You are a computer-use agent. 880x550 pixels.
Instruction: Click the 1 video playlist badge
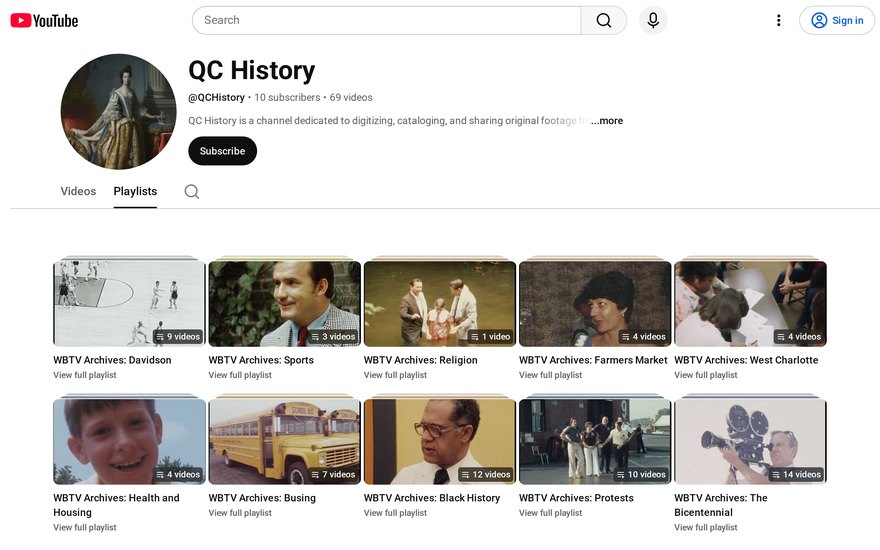(x=491, y=337)
